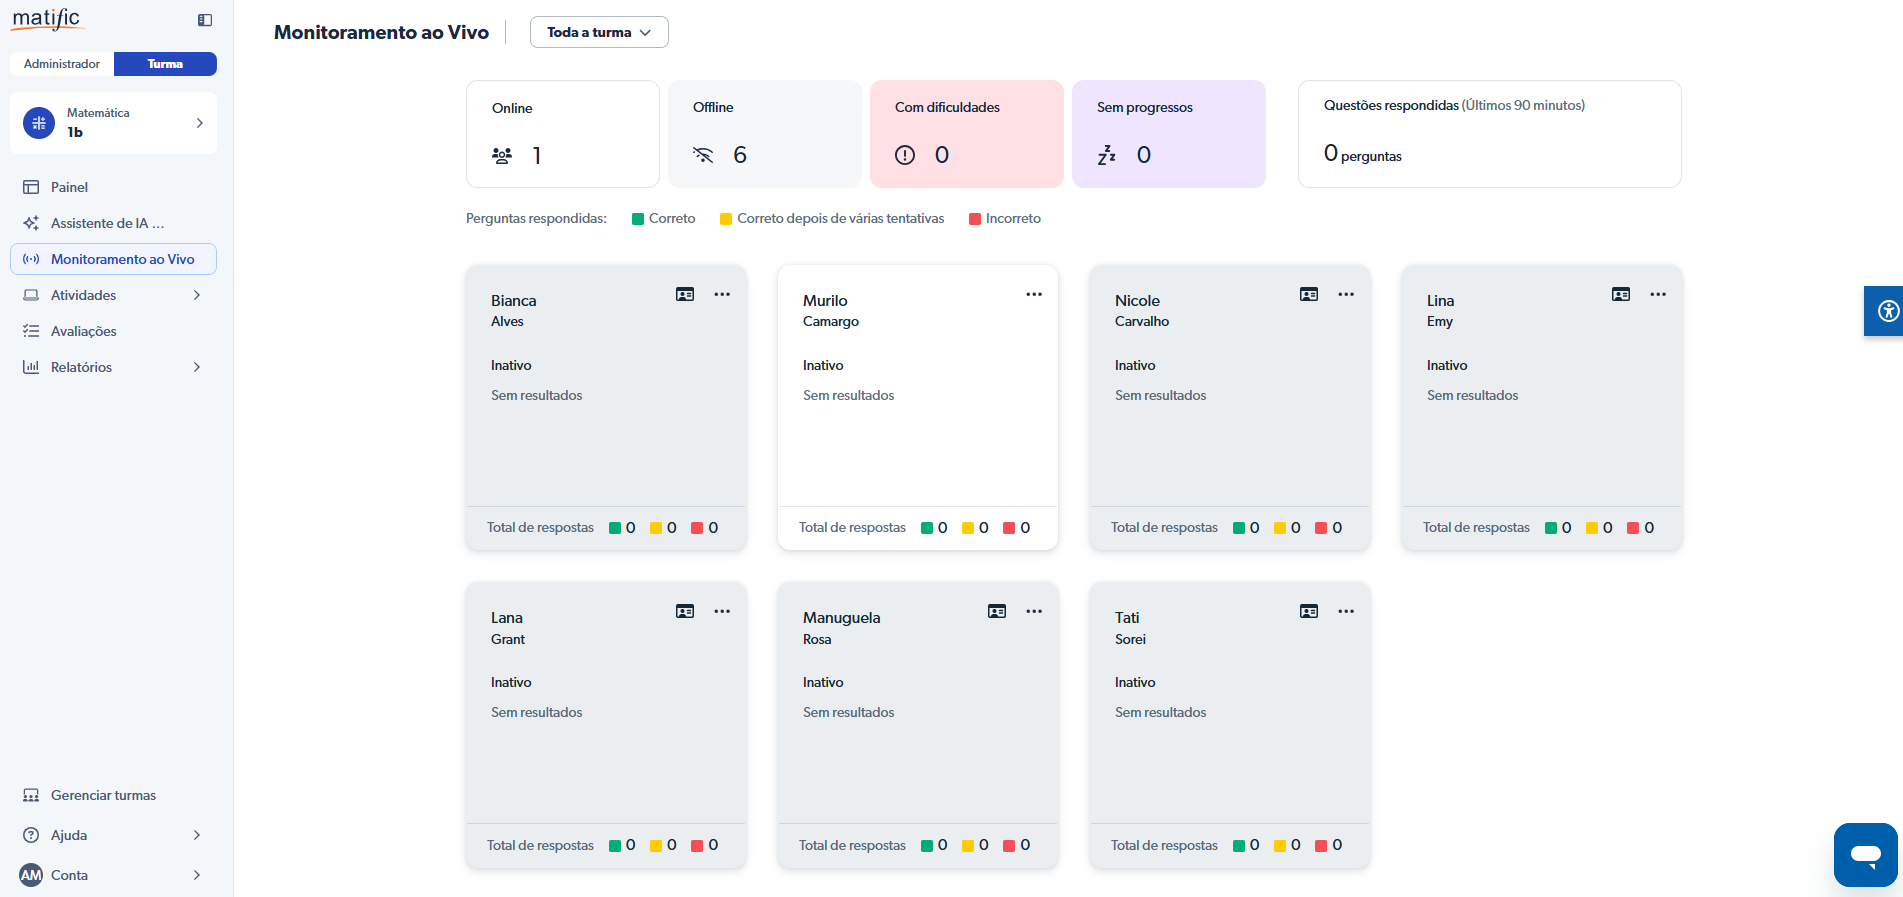The width and height of the screenshot is (1903, 897).
Task: Switch to Administrador mode
Action: pos(62,64)
